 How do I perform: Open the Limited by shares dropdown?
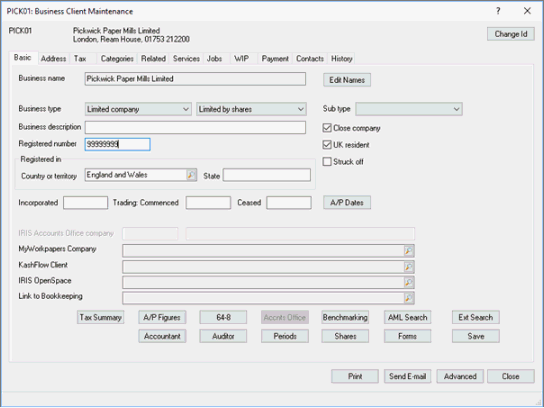click(251, 109)
